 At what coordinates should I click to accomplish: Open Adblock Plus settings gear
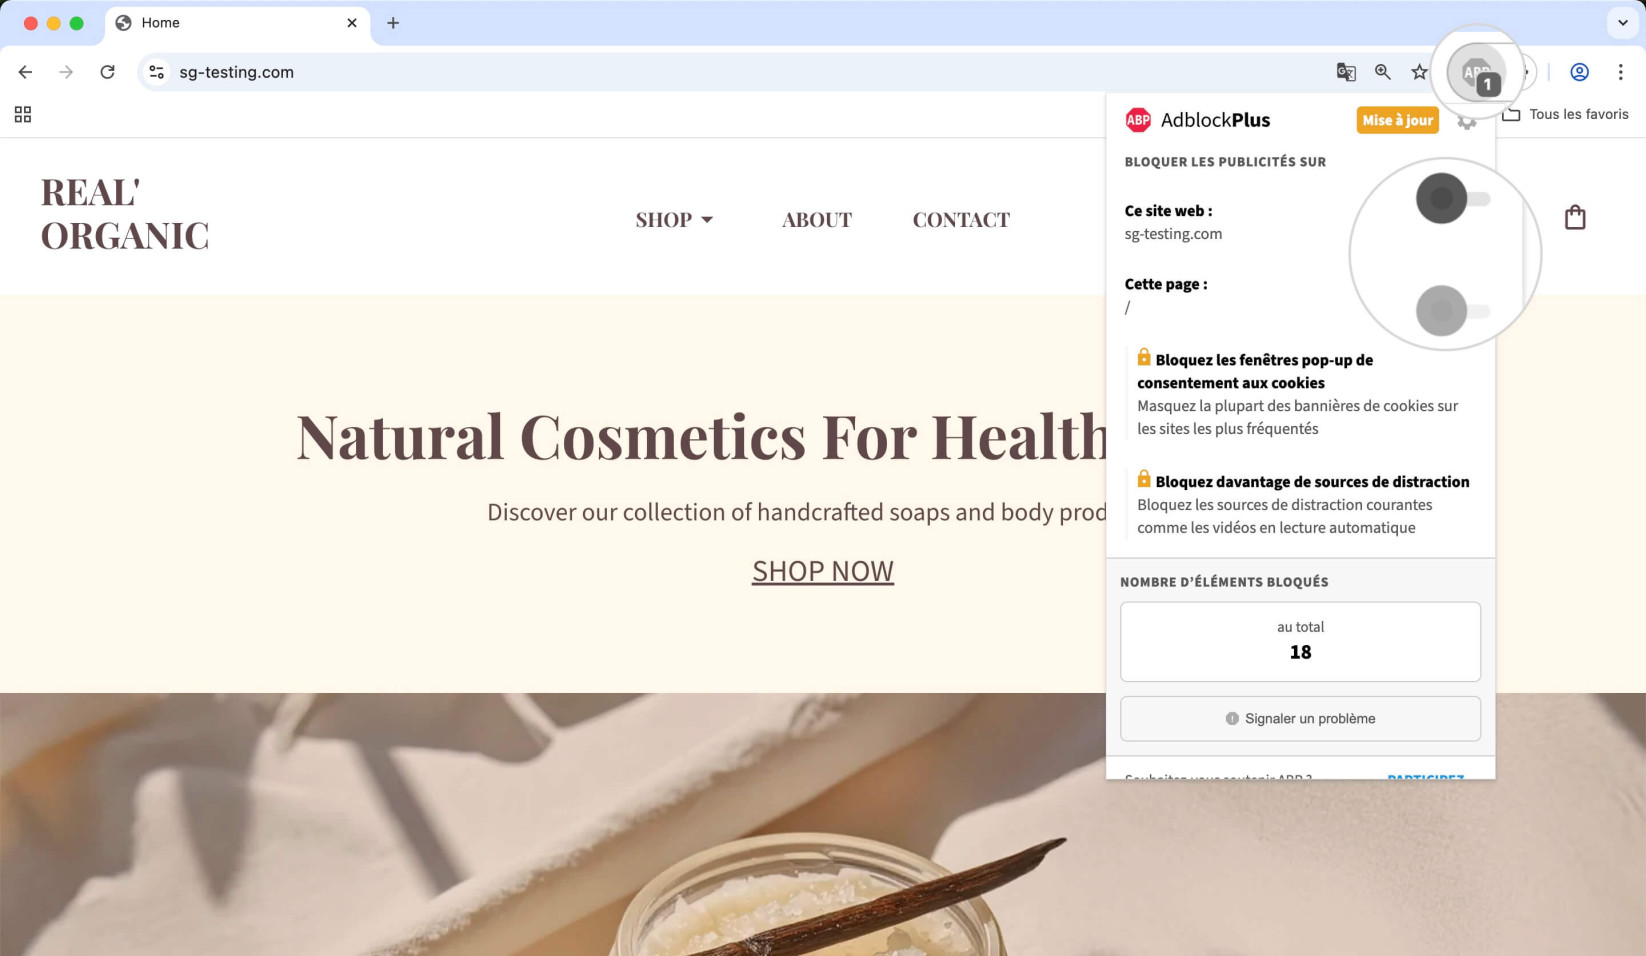[1466, 121]
